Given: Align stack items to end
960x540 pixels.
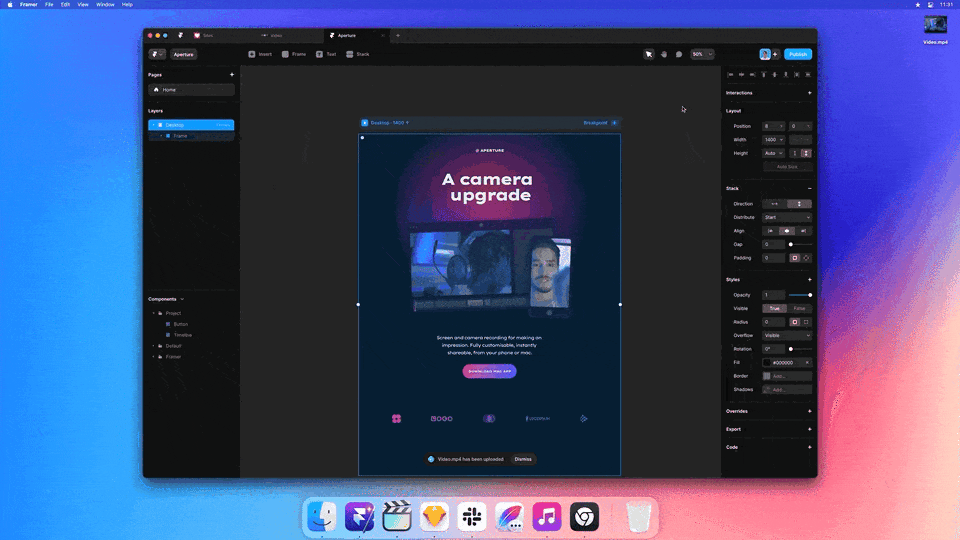Looking at the screenshot, I should (803, 231).
